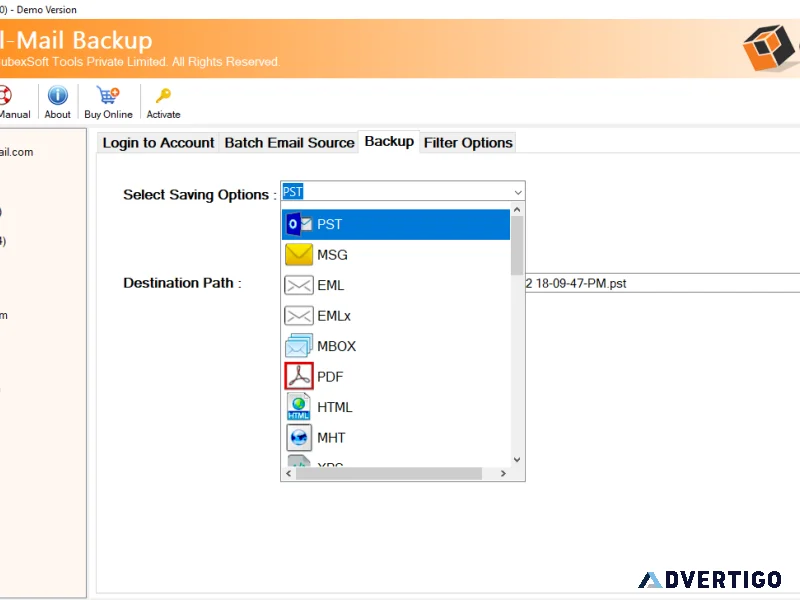Select MHT as saving option
Screen dimensions: 800x600
click(396, 438)
